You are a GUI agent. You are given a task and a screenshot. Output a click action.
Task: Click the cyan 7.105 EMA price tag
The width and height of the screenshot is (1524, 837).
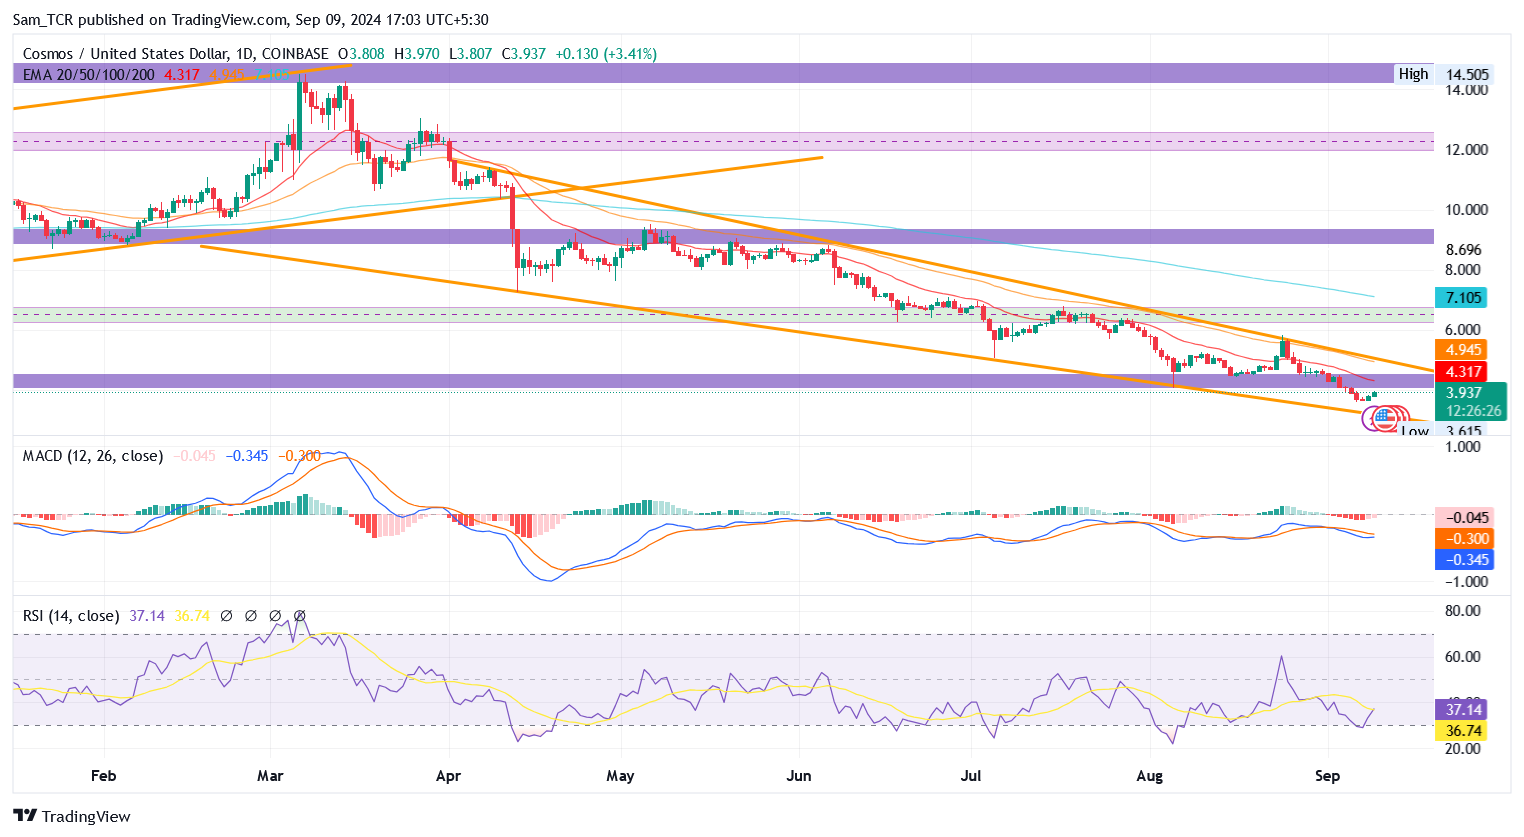pos(1463,298)
